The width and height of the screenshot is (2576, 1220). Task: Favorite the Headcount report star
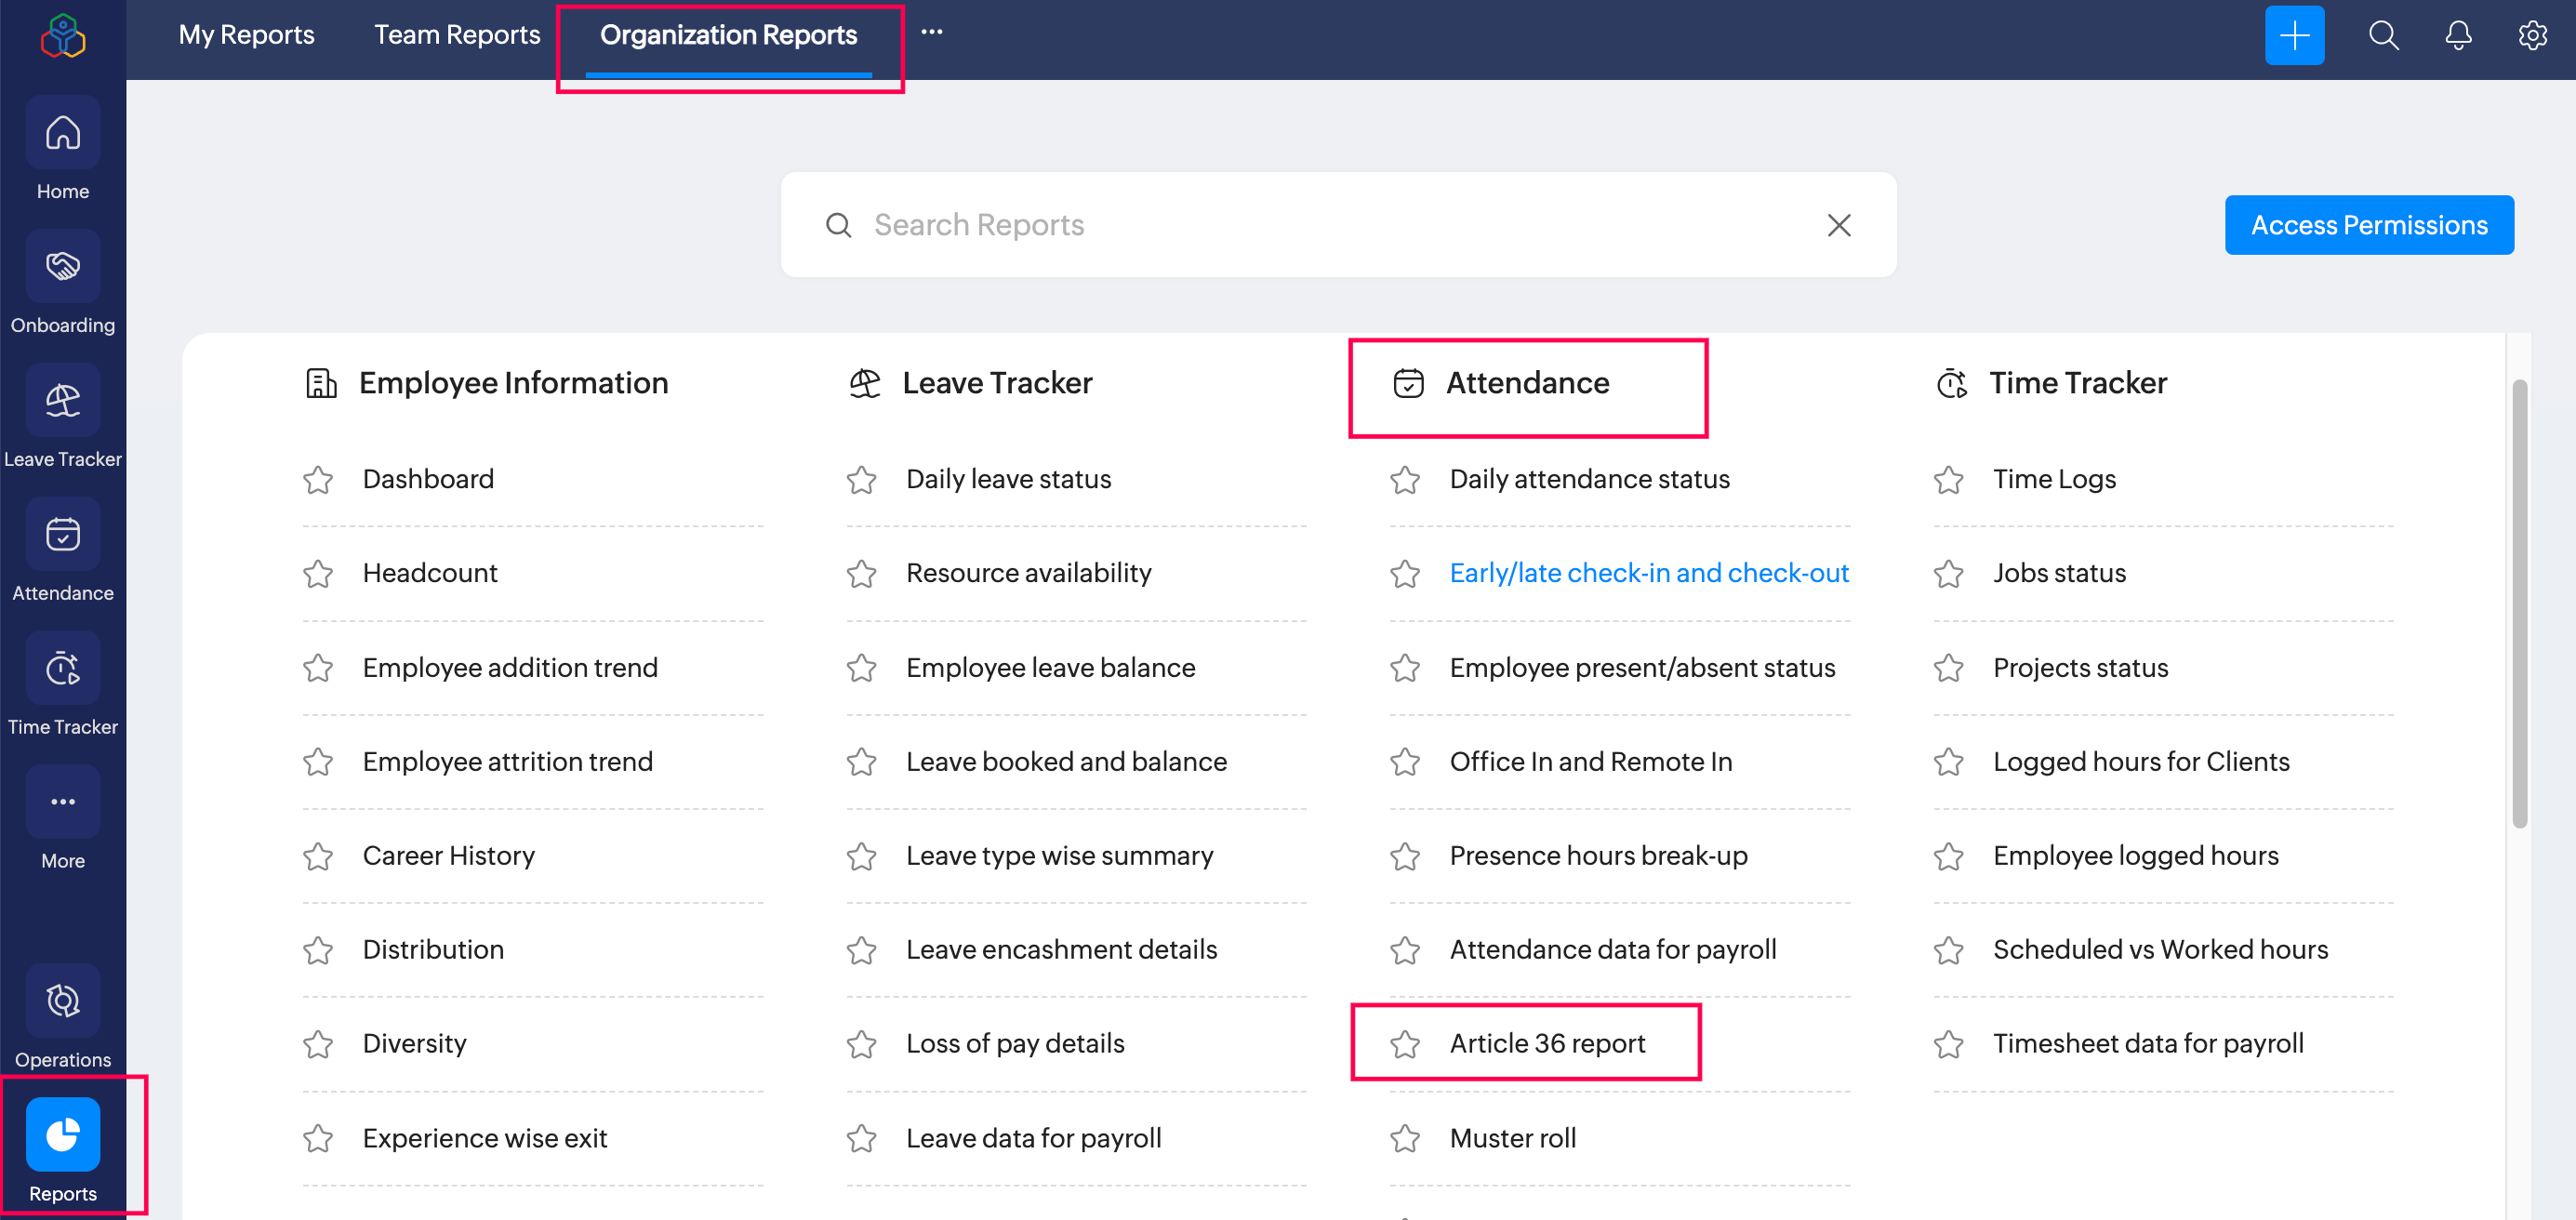coord(318,574)
